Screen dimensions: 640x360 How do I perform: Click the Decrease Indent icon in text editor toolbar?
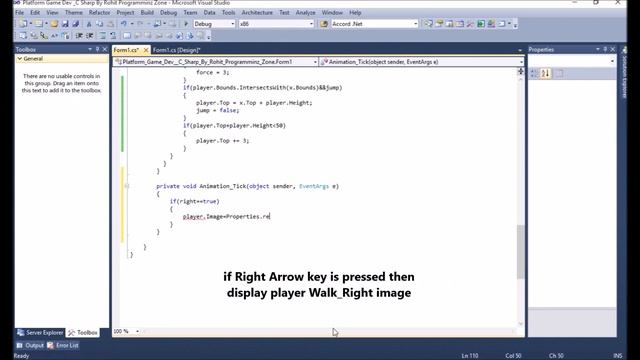pos(79,36)
